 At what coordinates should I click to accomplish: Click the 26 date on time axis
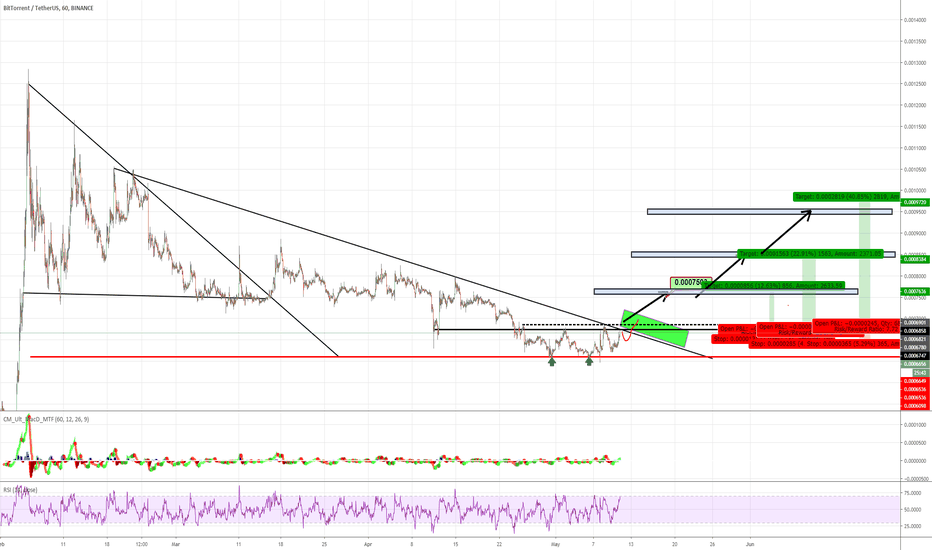(x=712, y=543)
